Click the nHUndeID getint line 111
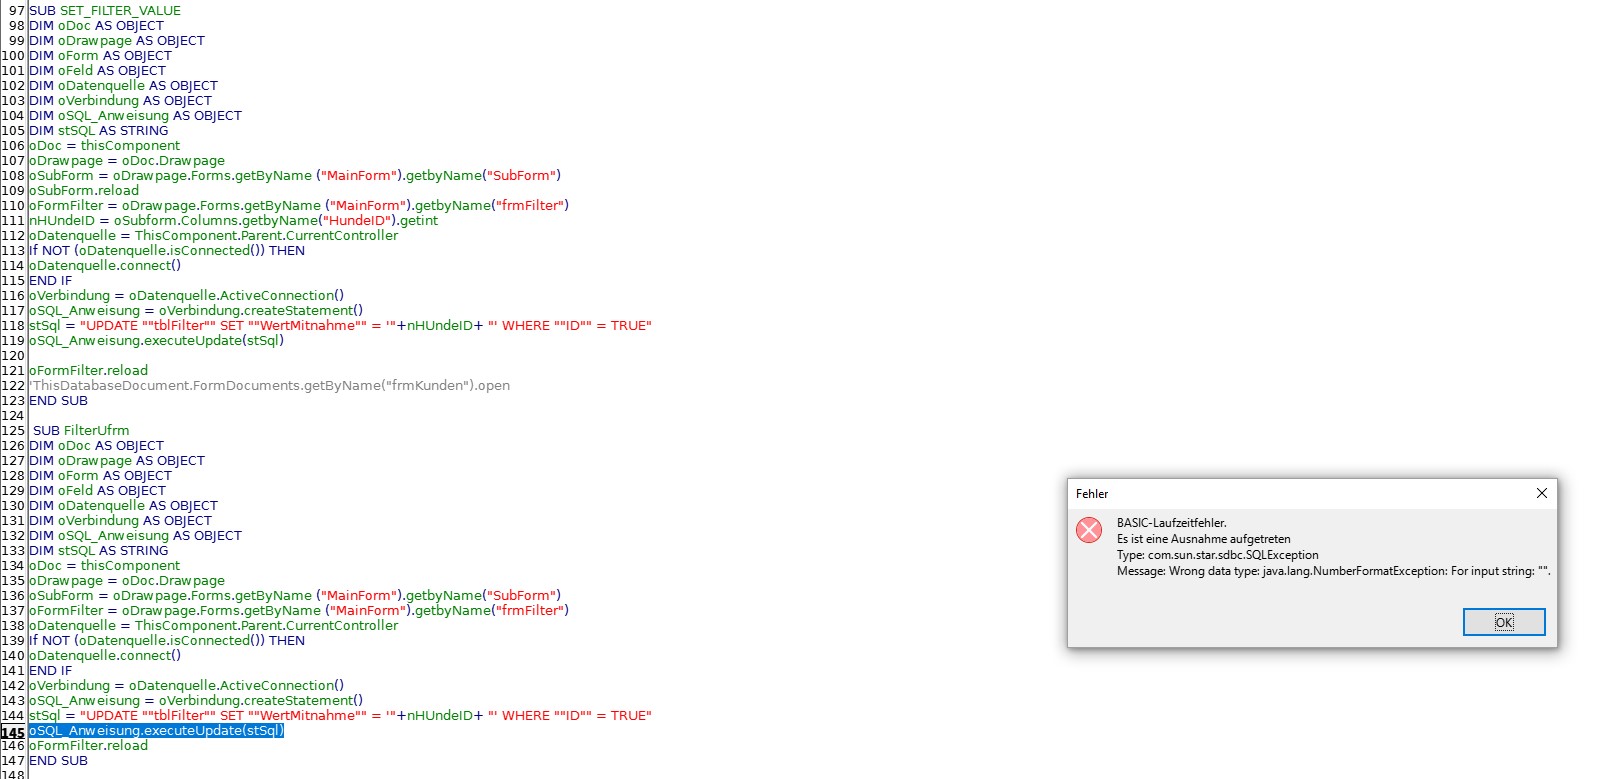Screen dimensions: 1624x779 tap(233, 221)
